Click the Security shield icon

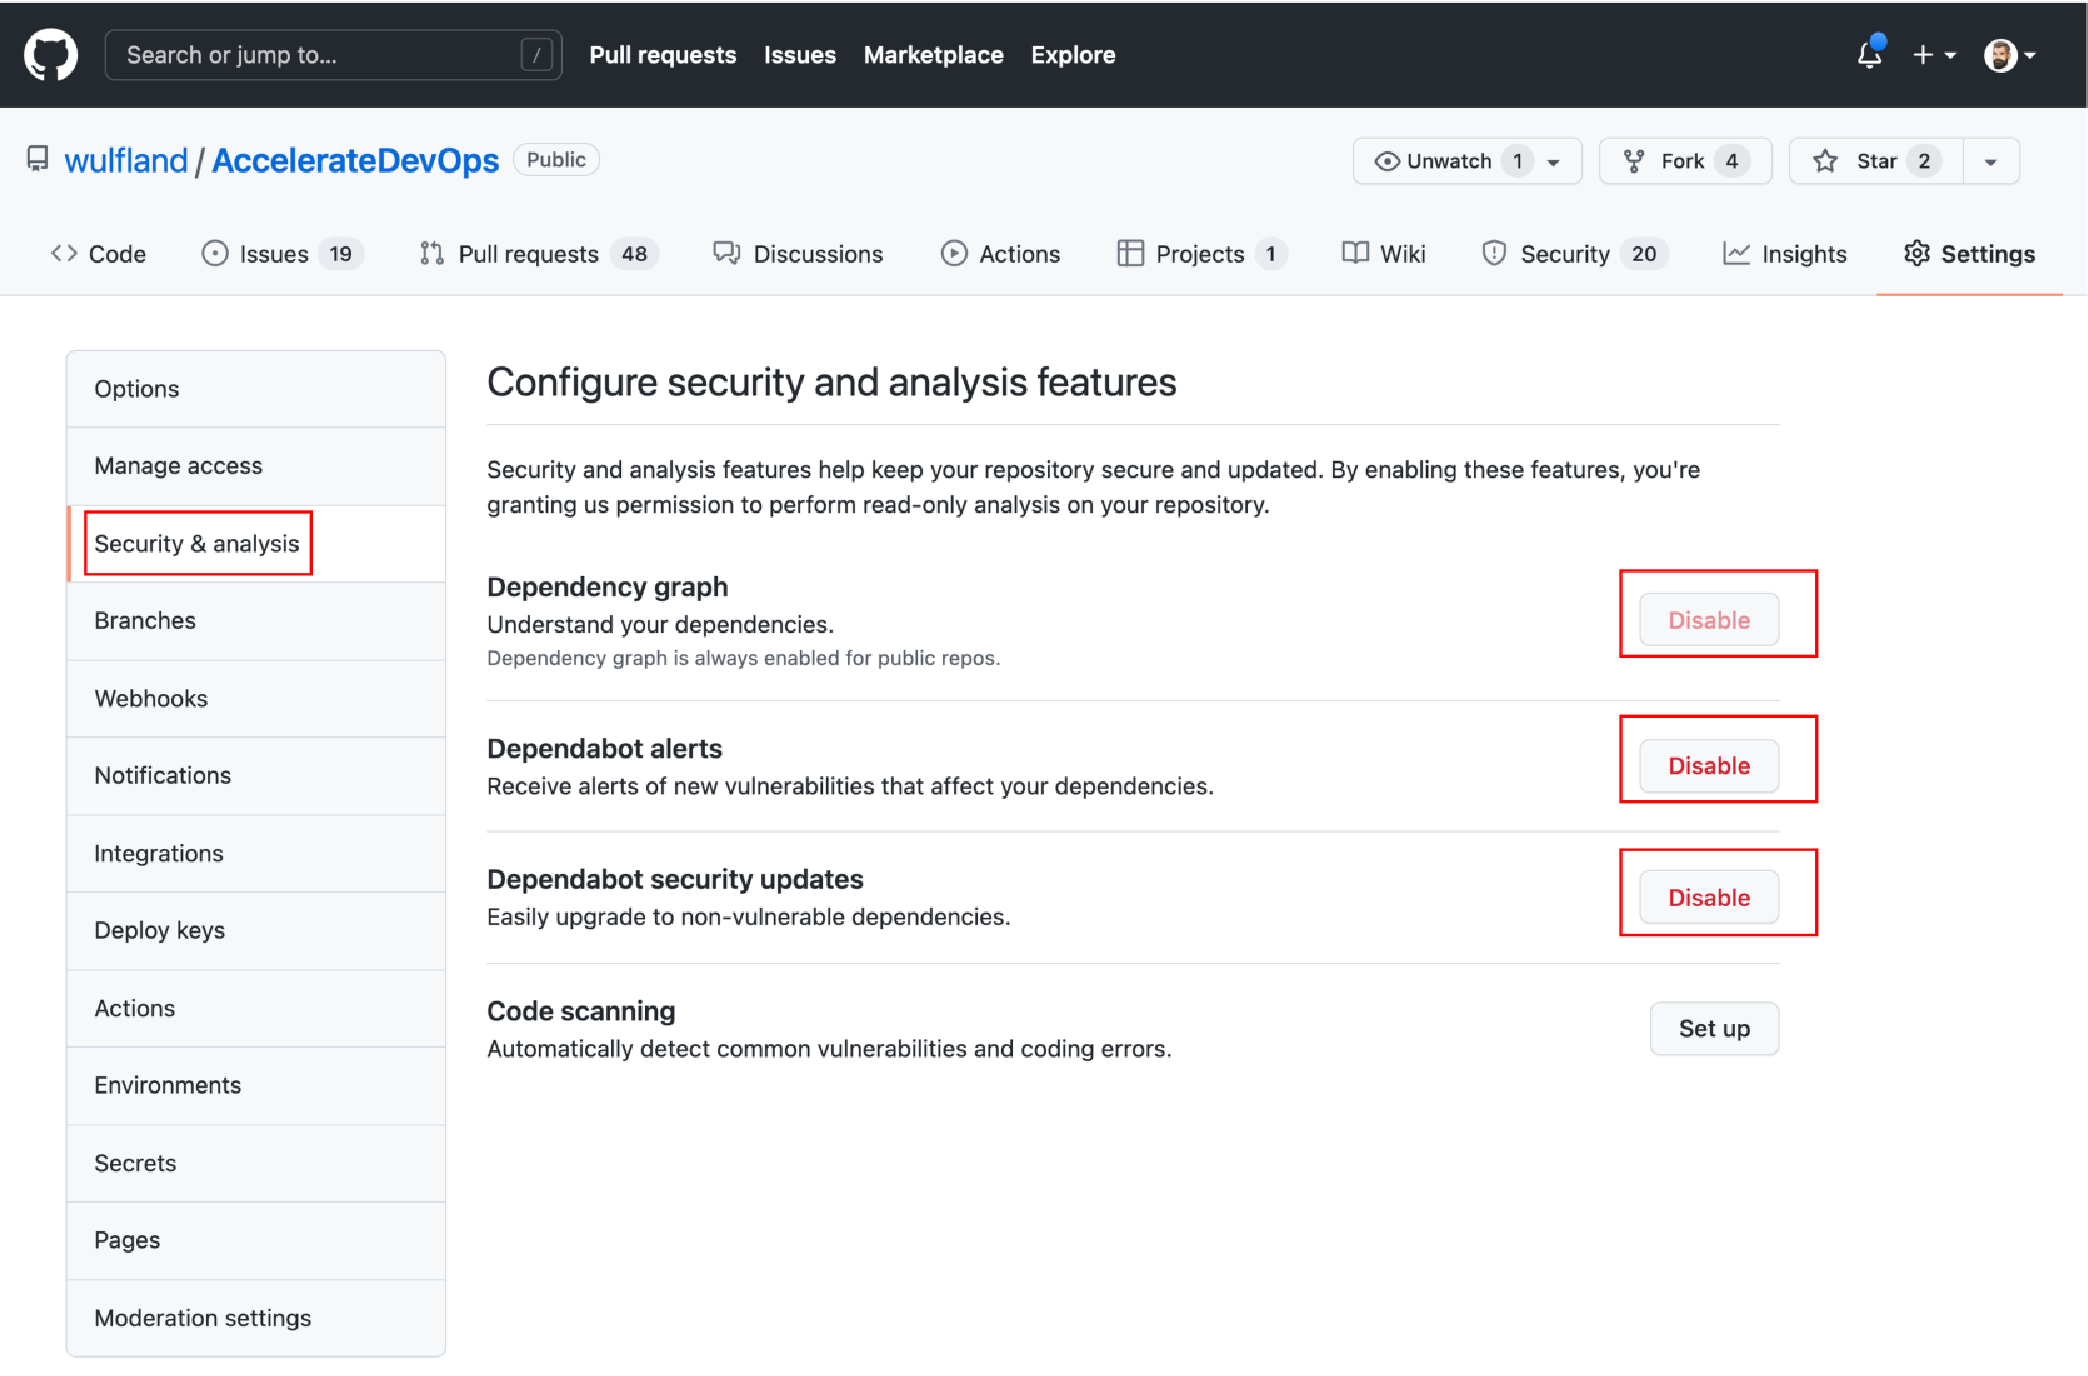pyautogui.click(x=1494, y=253)
